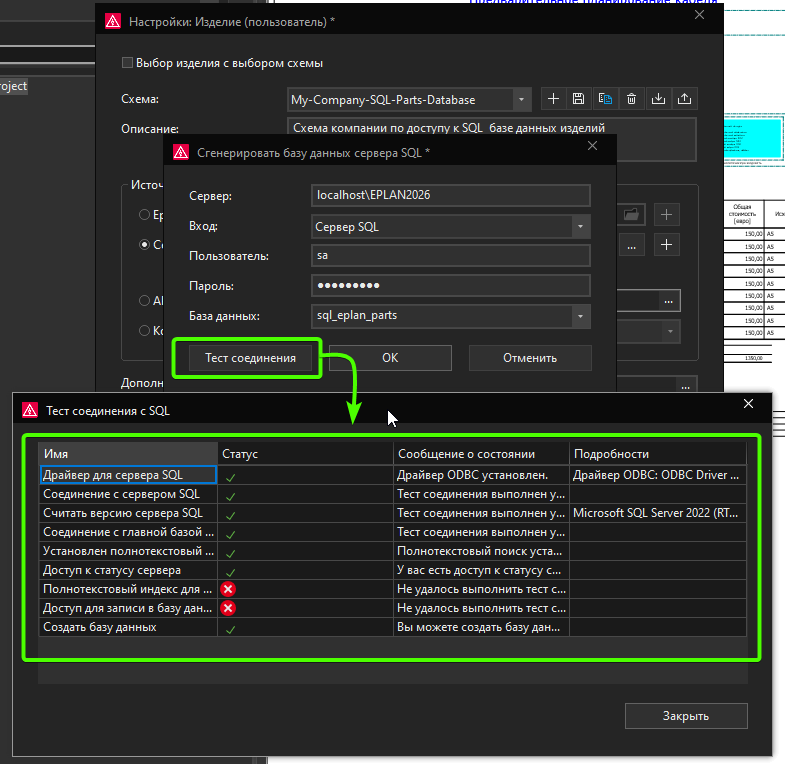Click the export scheme upload icon

pyautogui.click(x=684, y=99)
